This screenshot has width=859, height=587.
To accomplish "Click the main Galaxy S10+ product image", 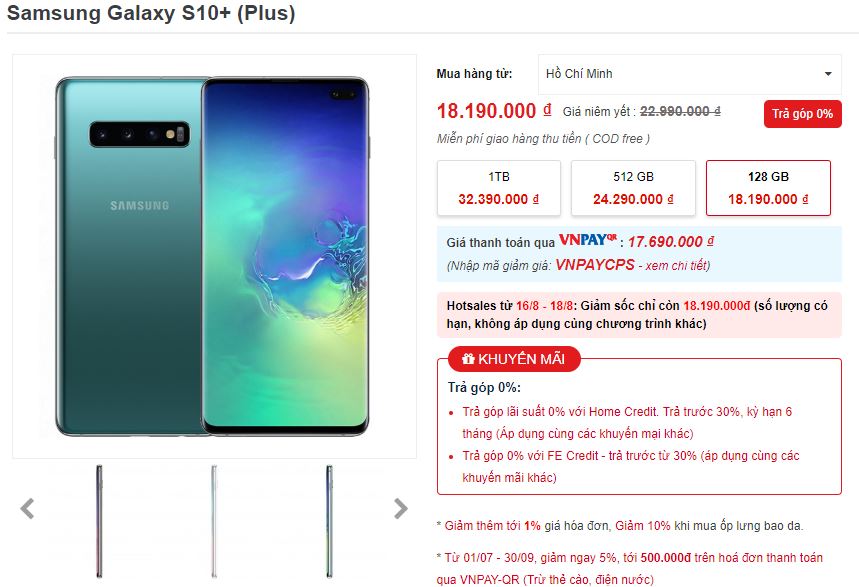I will [214, 256].
